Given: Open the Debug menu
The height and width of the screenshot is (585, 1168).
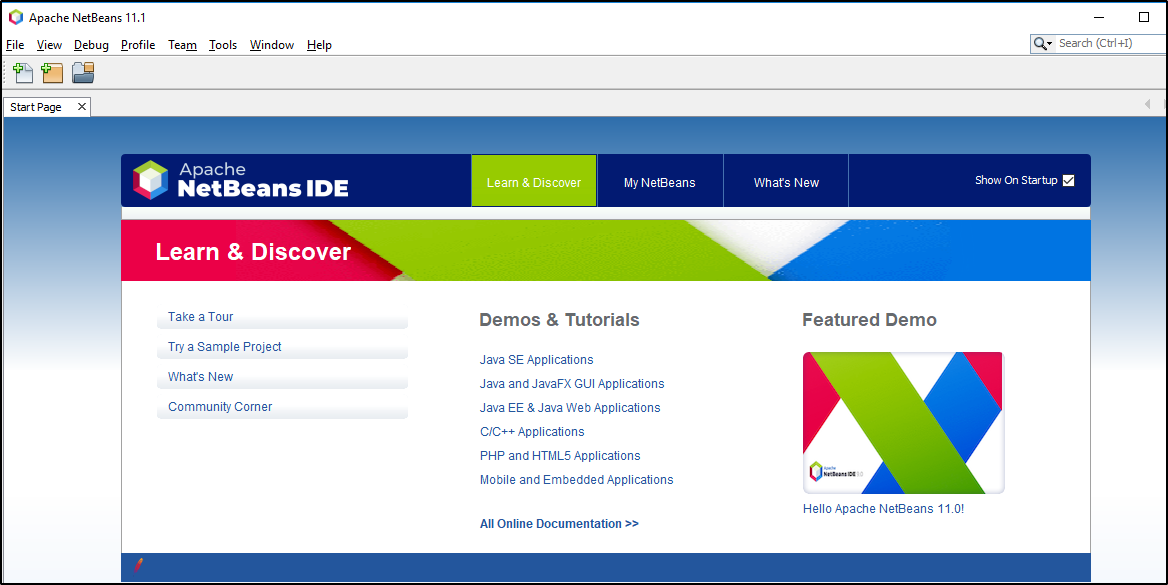Looking at the screenshot, I should tap(91, 45).
